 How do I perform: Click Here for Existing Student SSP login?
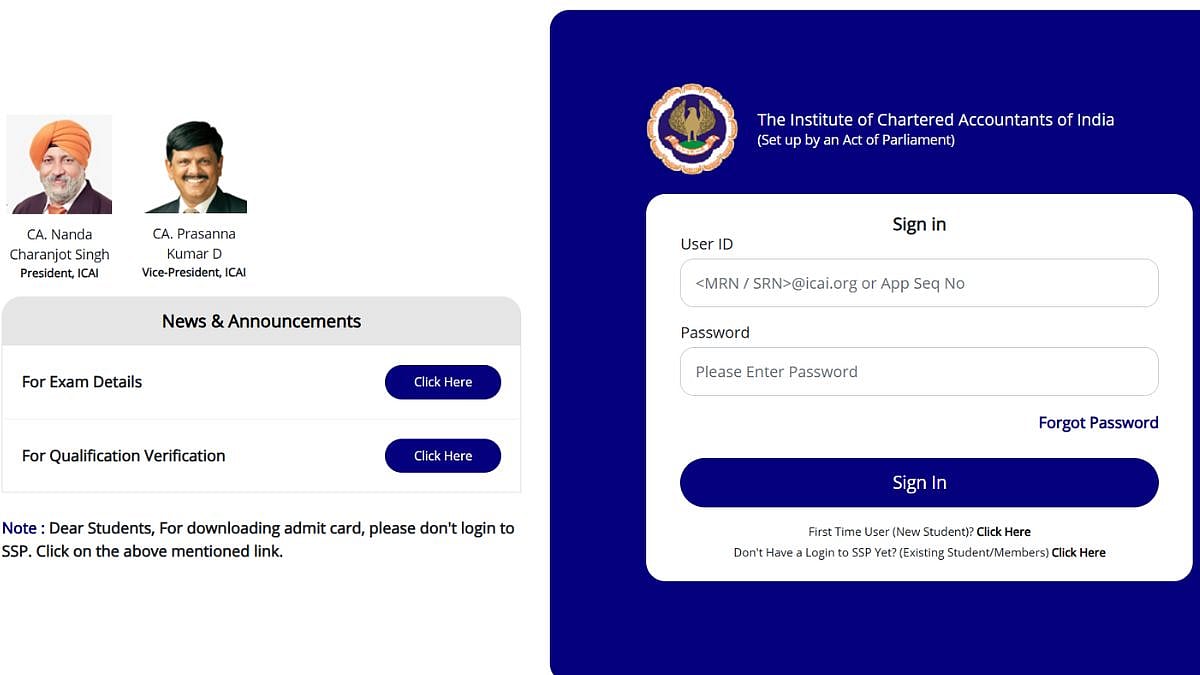(1078, 552)
